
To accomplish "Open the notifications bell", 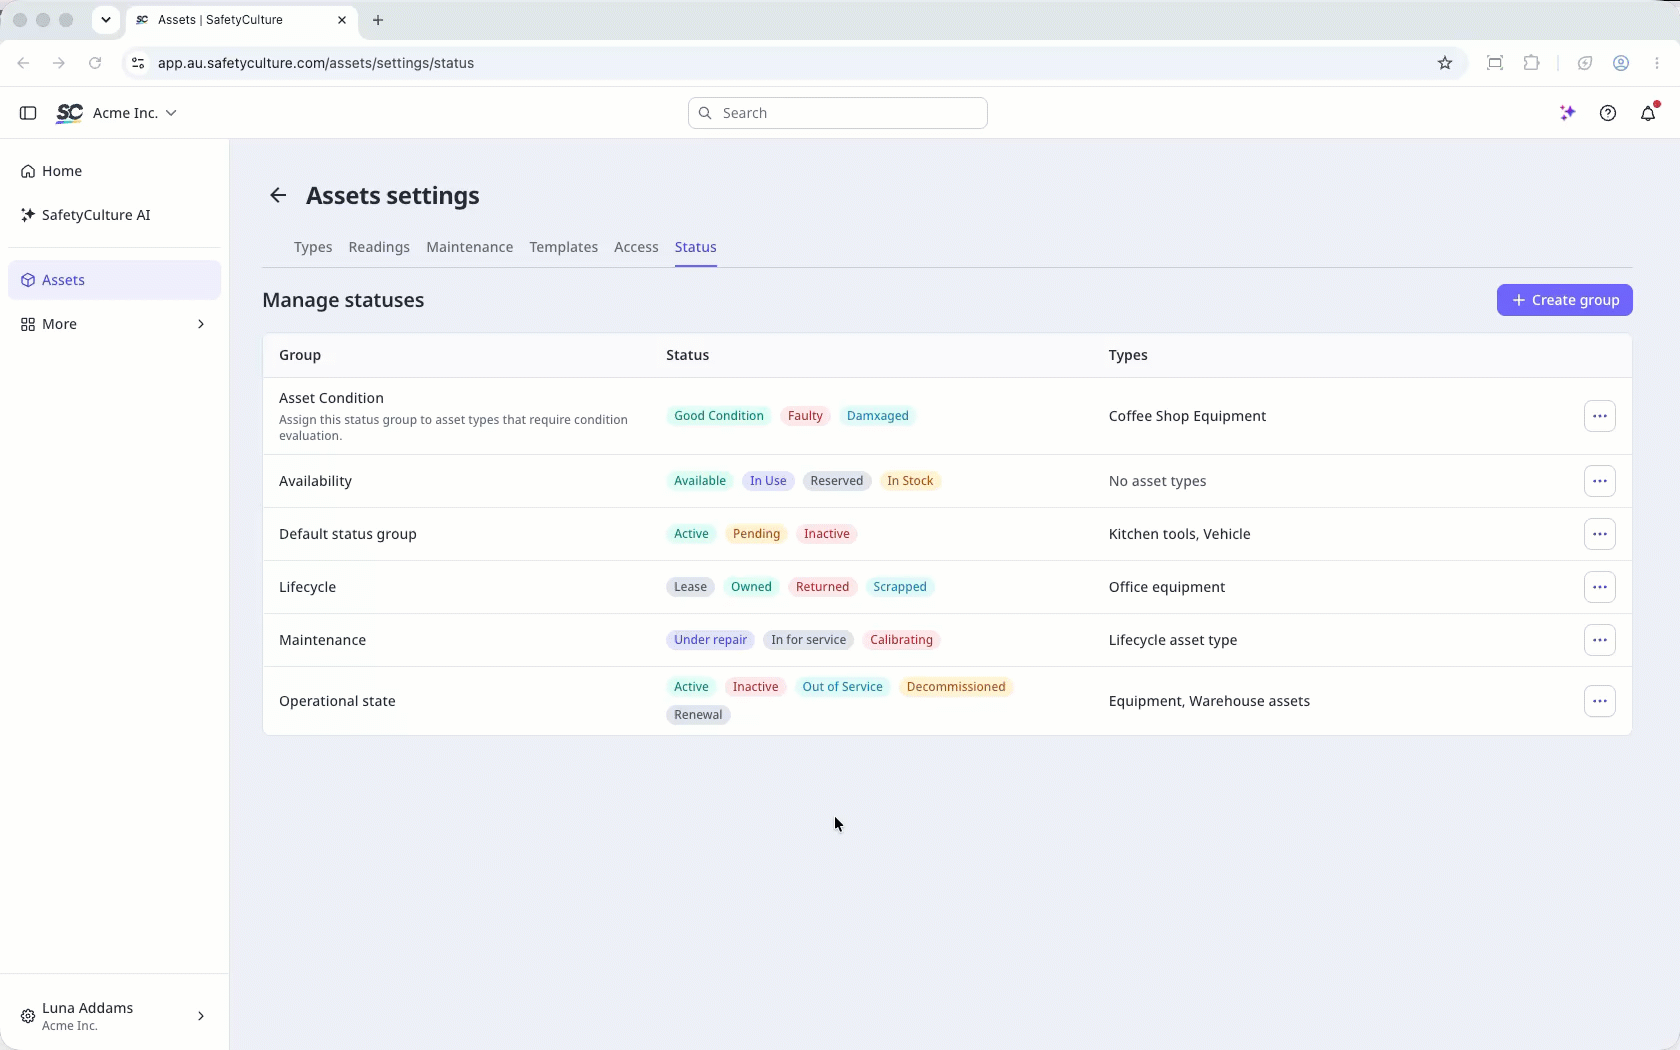I will (x=1649, y=112).
